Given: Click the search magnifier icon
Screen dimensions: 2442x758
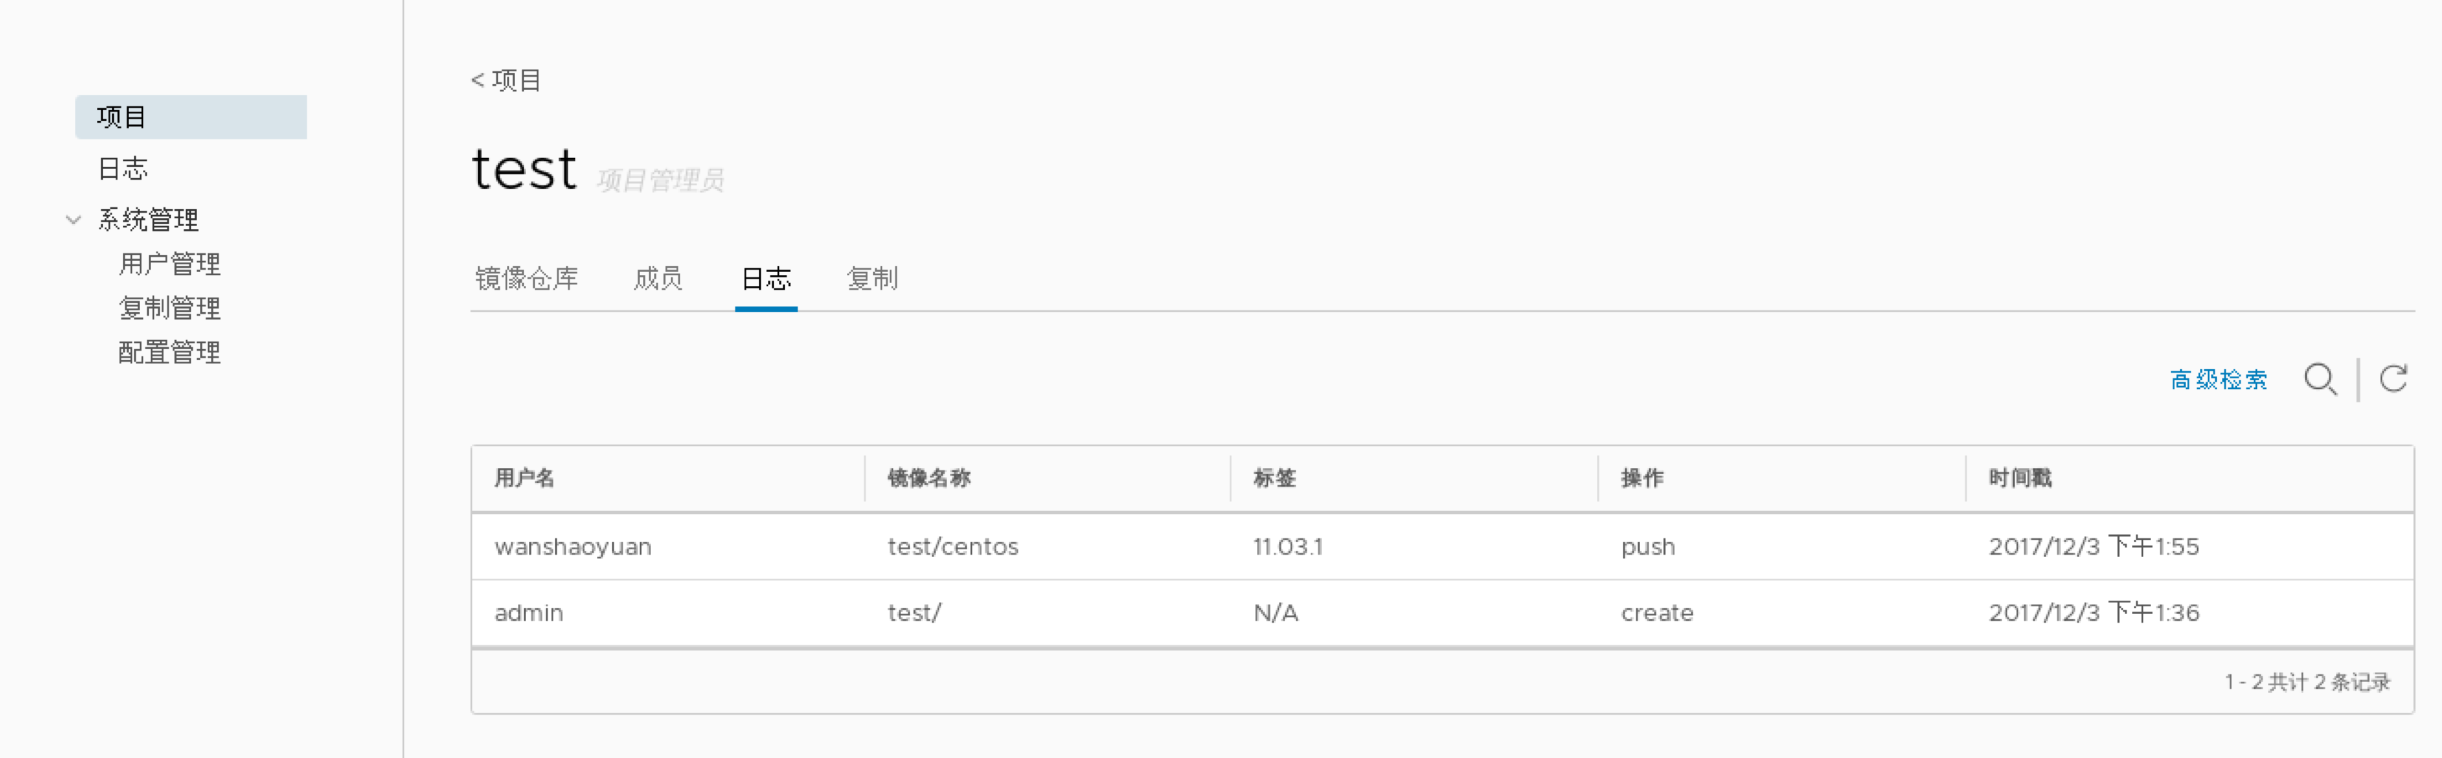Looking at the screenshot, I should point(2320,380).
